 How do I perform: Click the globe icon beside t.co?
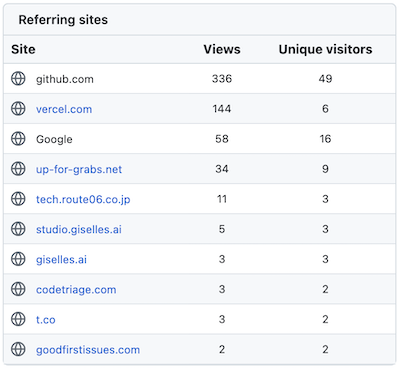18,319
